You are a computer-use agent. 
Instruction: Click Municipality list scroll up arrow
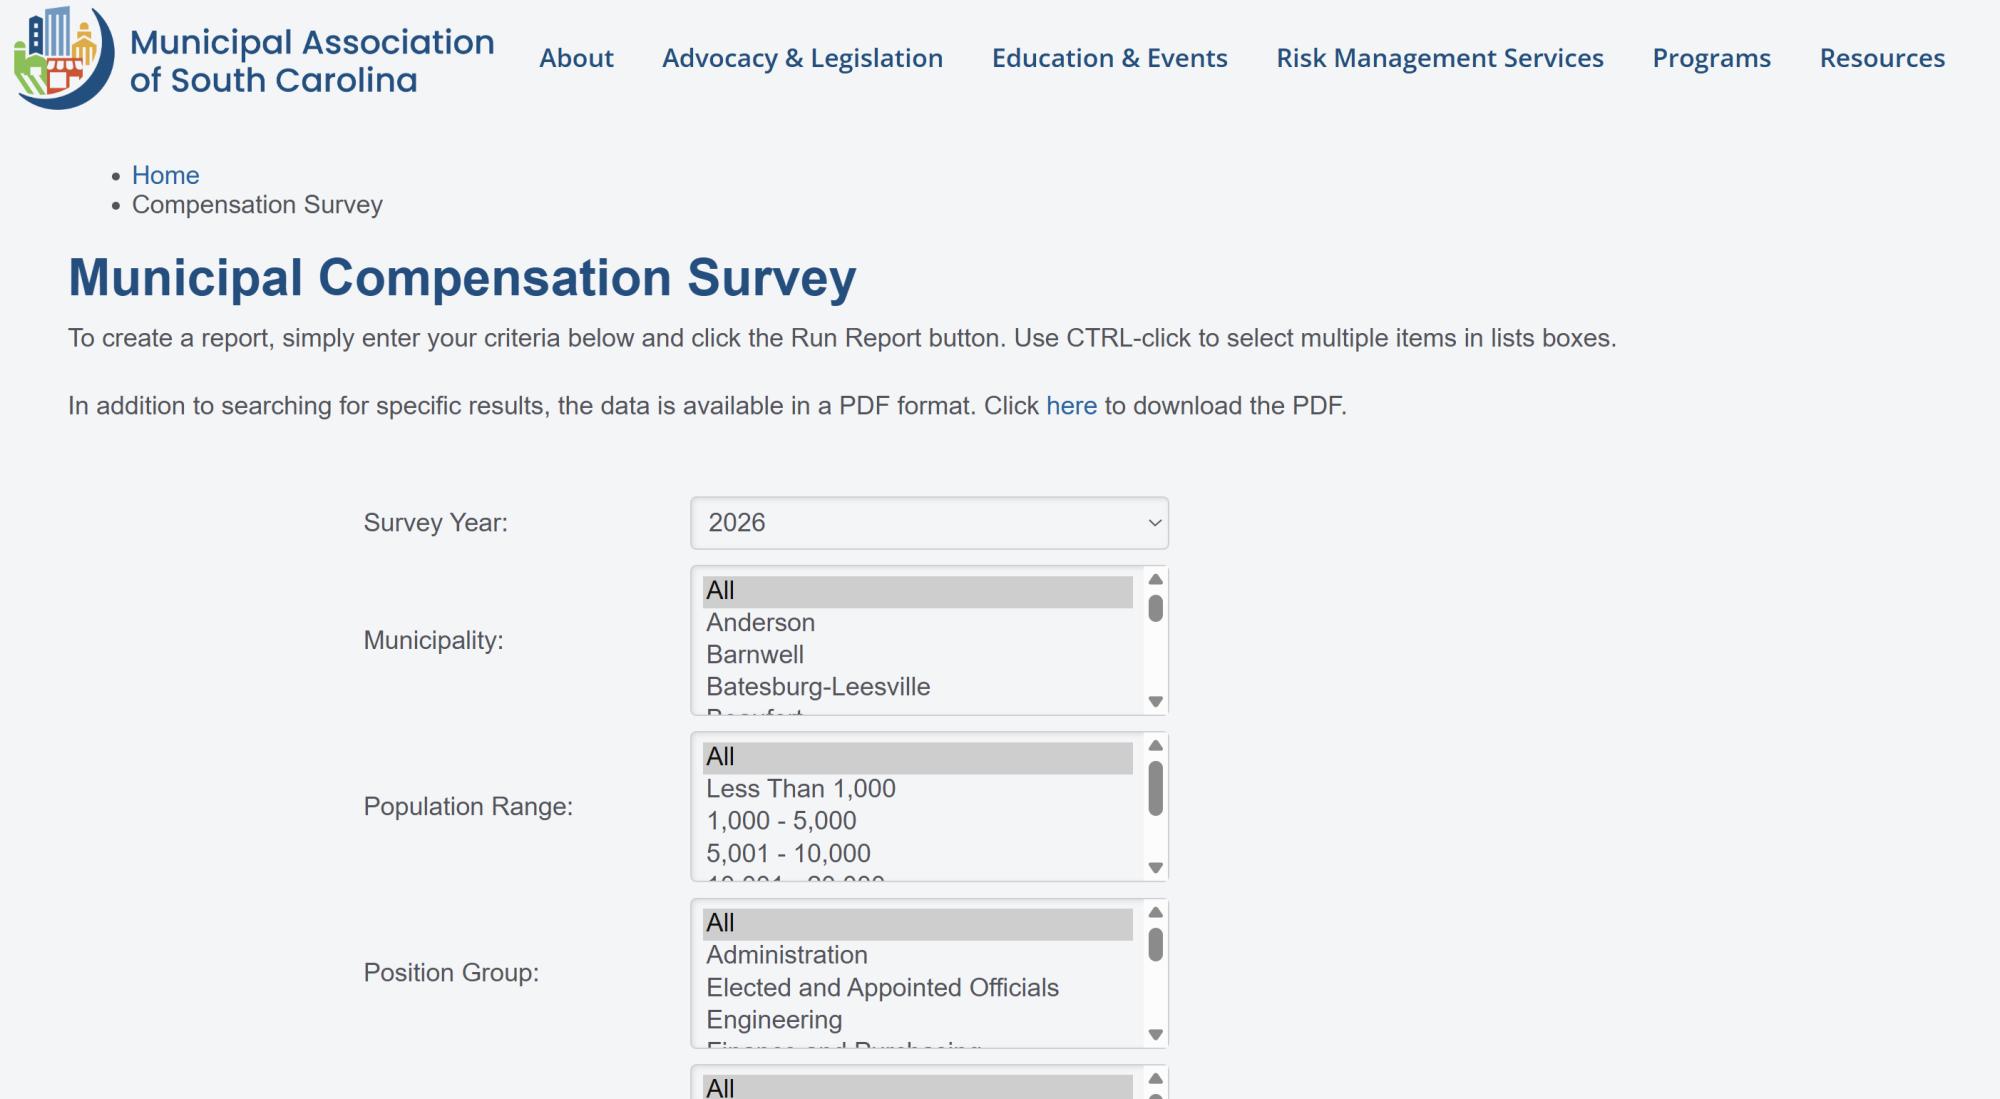(1155, 579)
